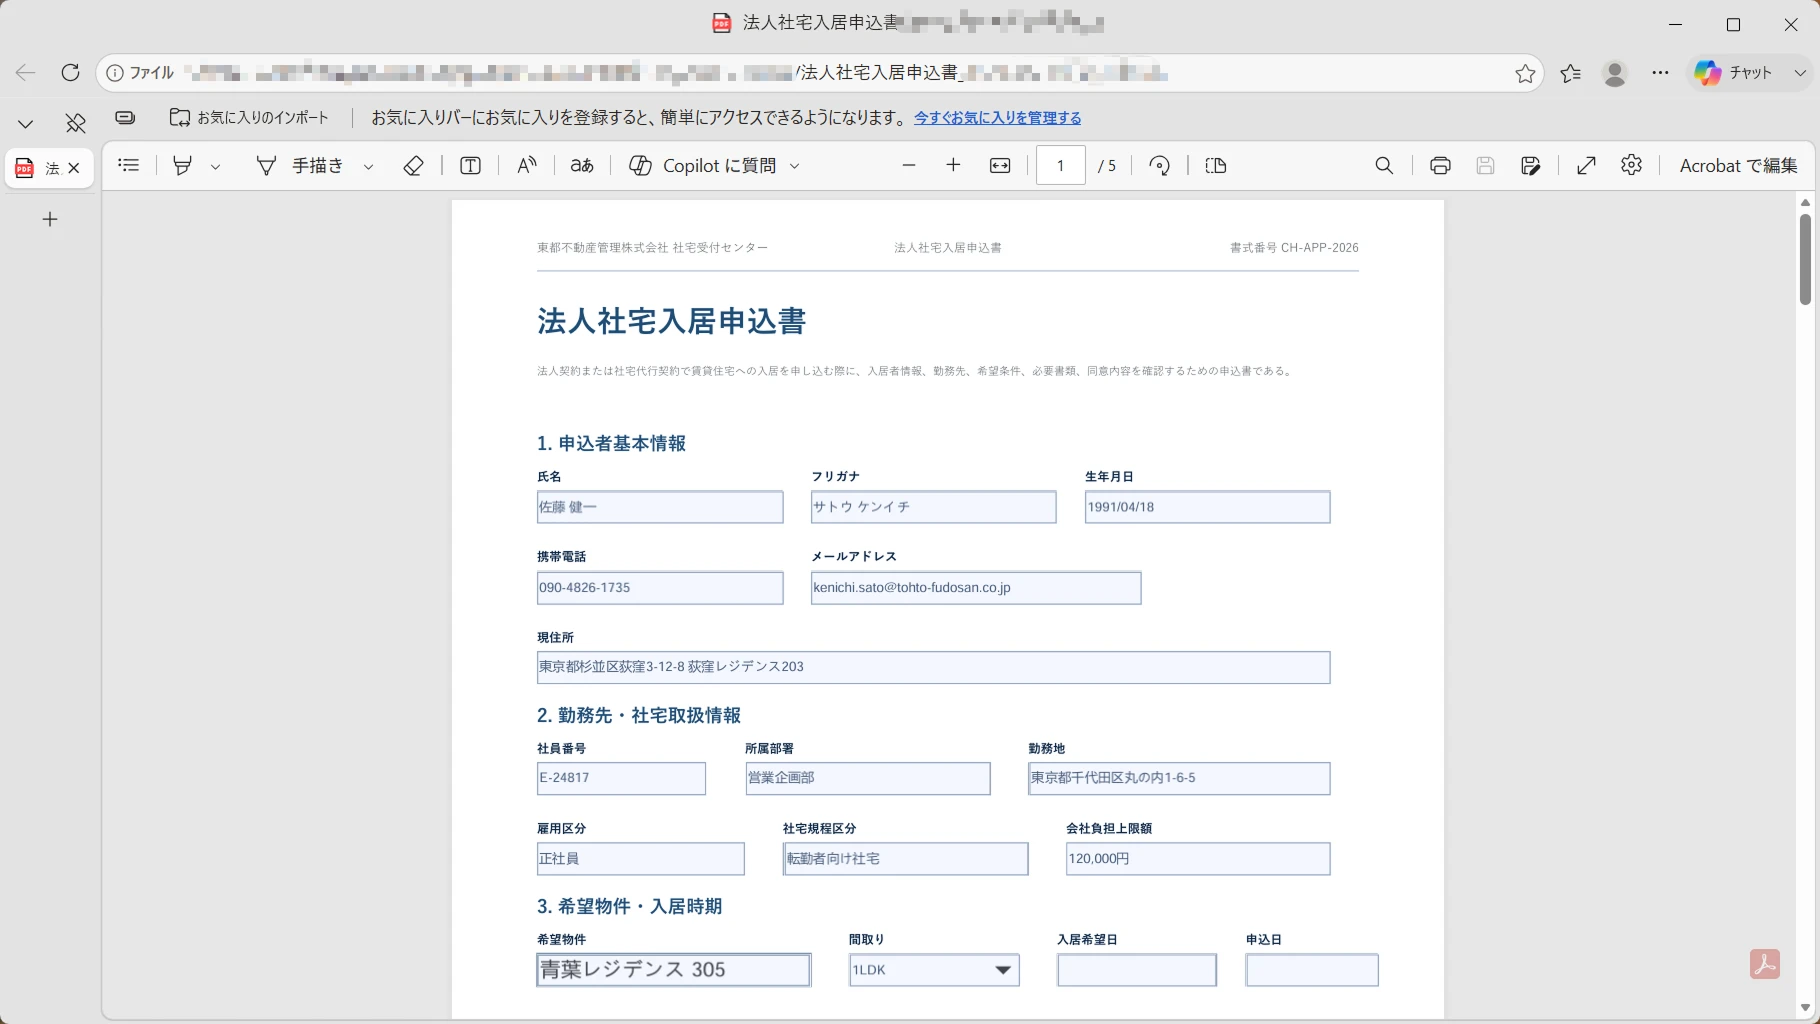Screen dimensions: 1820x1024
Task: Save the PDF with disk icon
Action: point(1485,165)
